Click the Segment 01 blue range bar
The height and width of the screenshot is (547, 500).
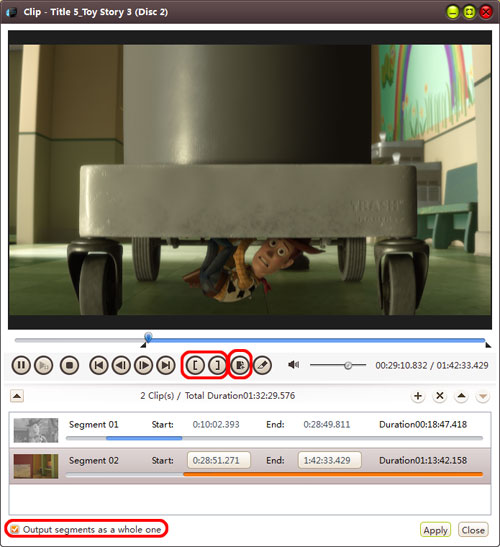pos(144,438)
